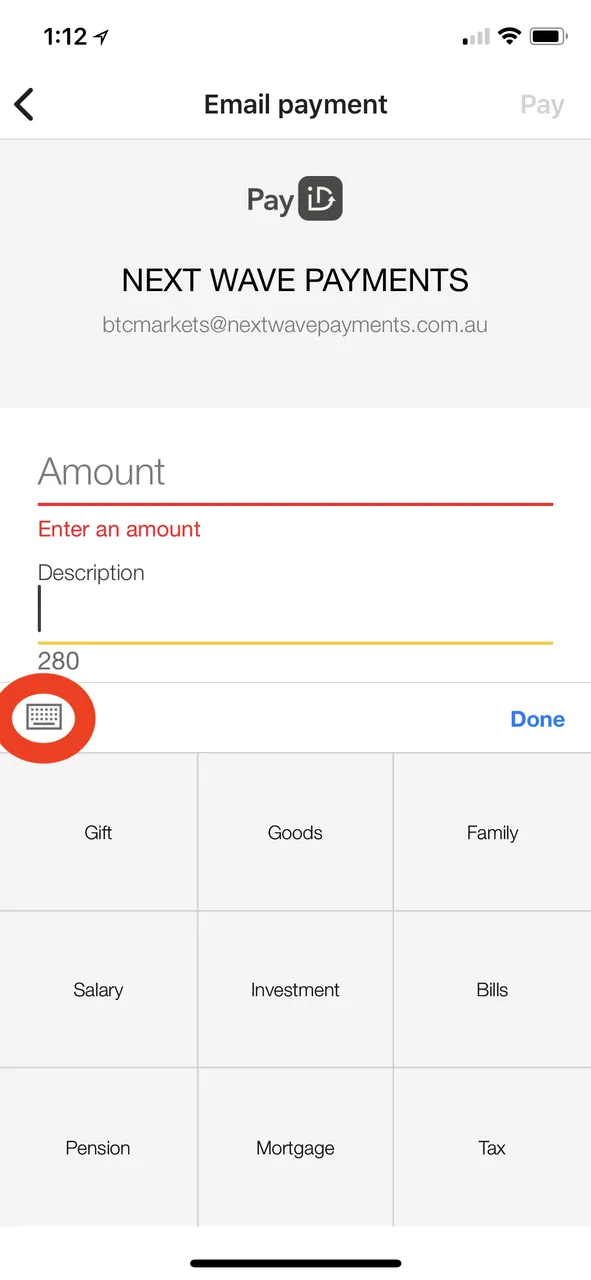Pick the Tax description option
The image size is (591, 1280).
(x=492, y=1147)
